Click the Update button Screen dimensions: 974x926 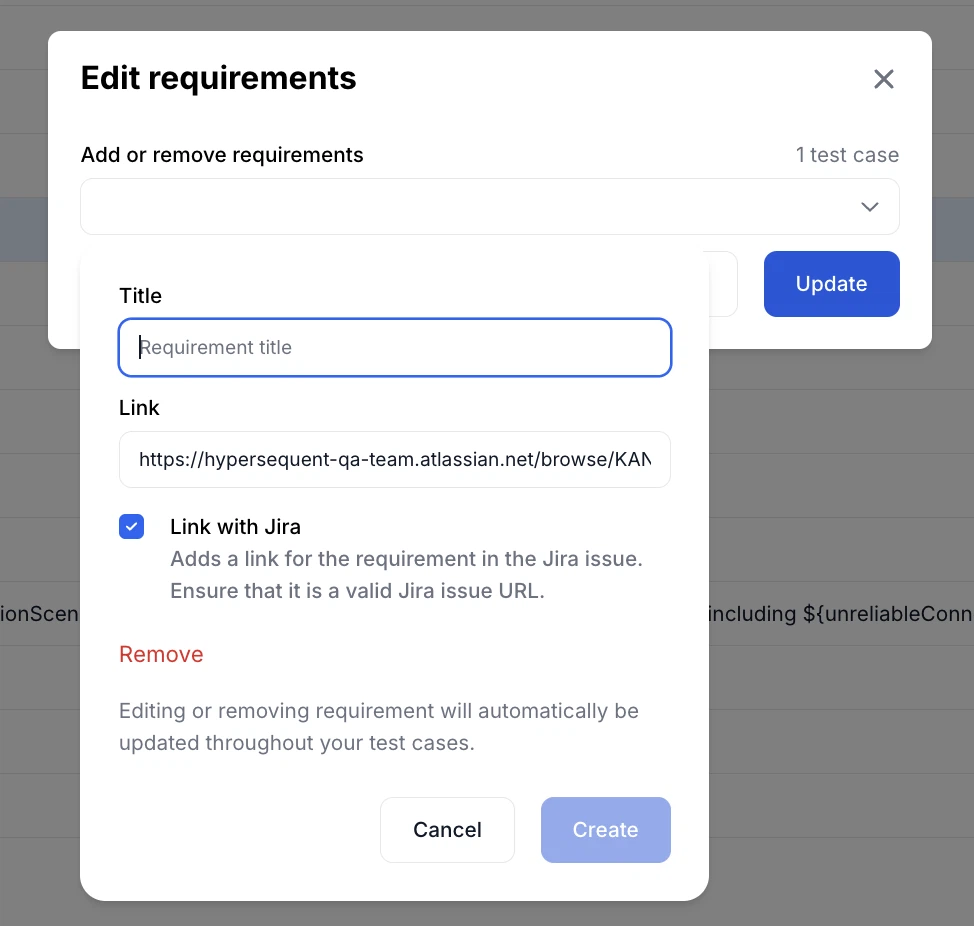pyautogui.click(x=831, y=284)
